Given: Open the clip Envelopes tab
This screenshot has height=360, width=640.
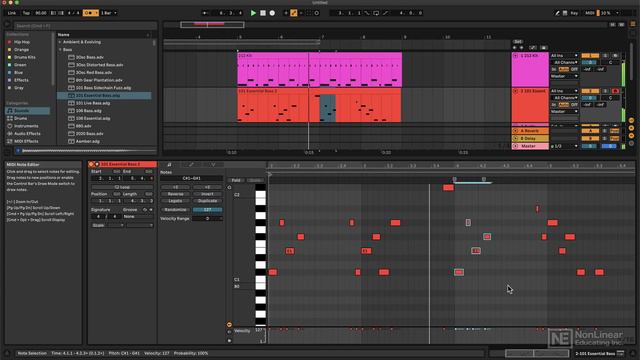Looking at the screenshot, I should click(x=191, y=165).
